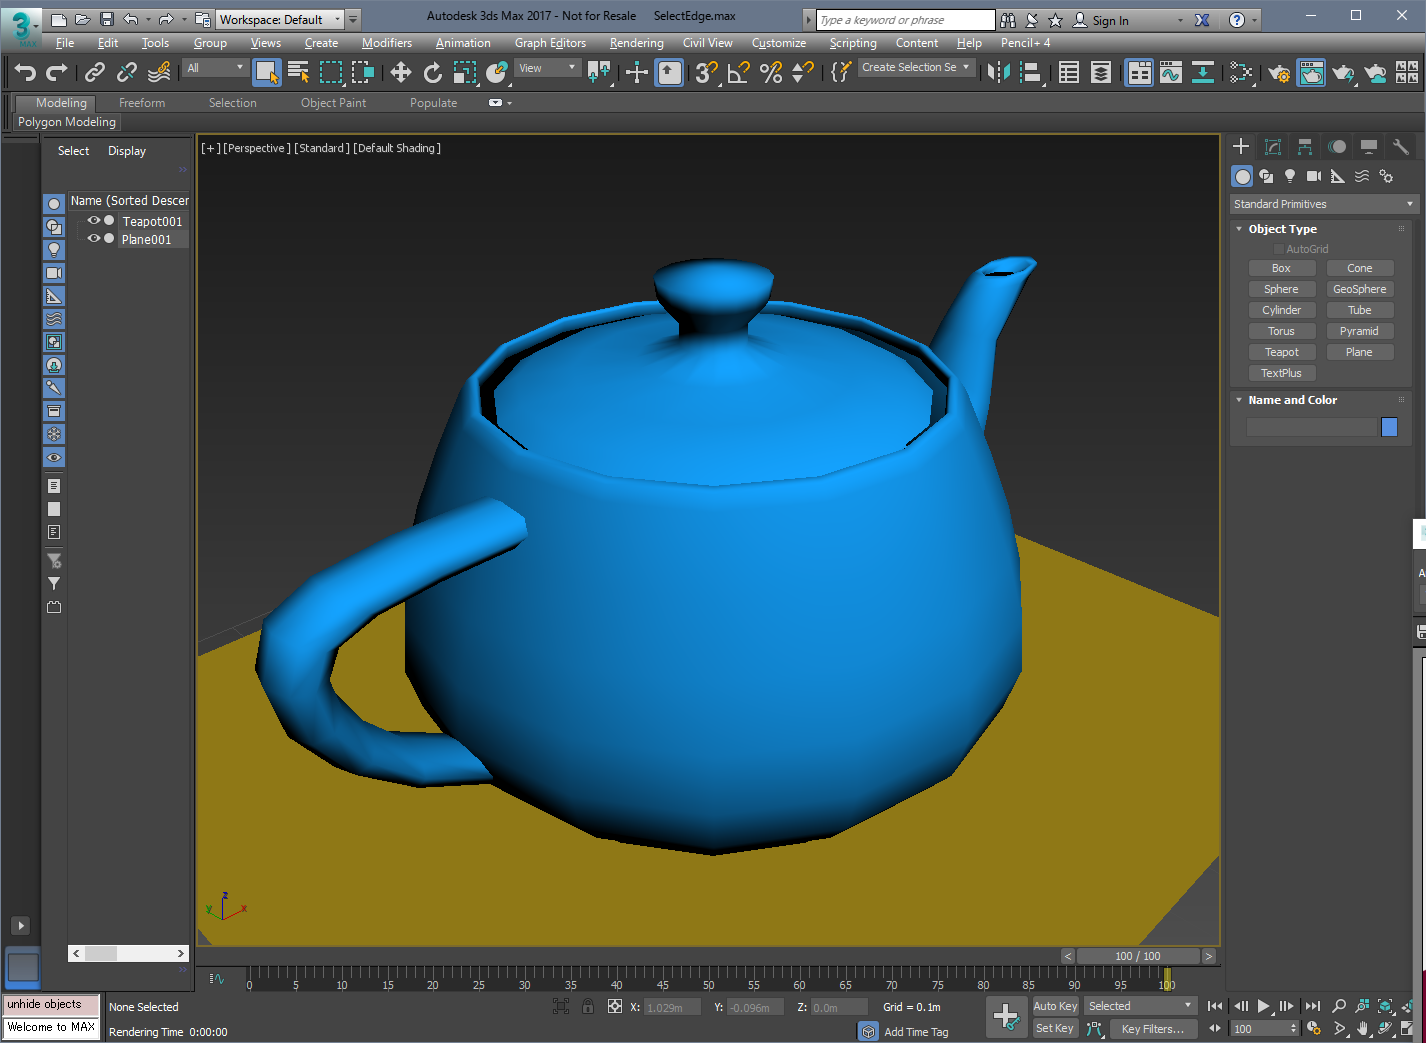Click the Mirror tool icon
Viewport: 1426px width, 1043px height.
[997, 72]
